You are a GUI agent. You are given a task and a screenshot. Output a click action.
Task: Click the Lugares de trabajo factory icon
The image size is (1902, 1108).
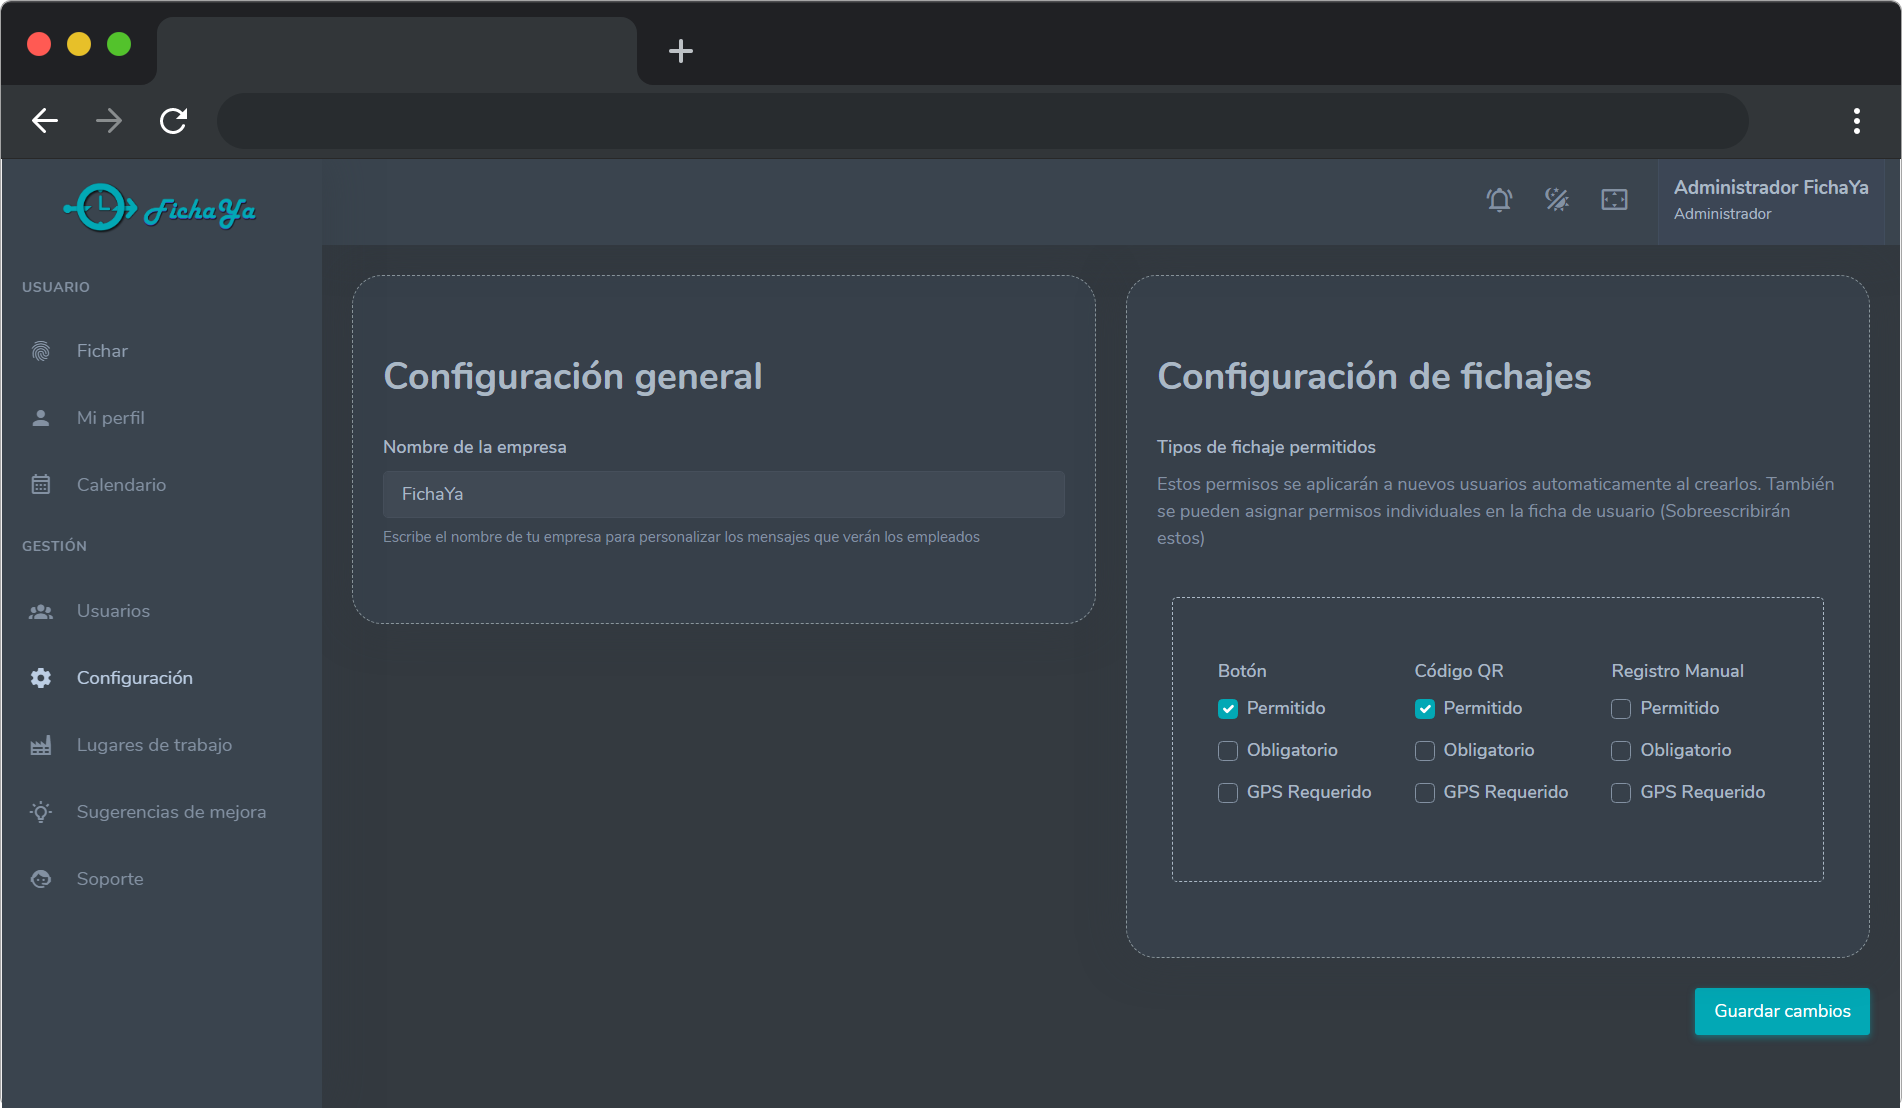coord(41,745)
